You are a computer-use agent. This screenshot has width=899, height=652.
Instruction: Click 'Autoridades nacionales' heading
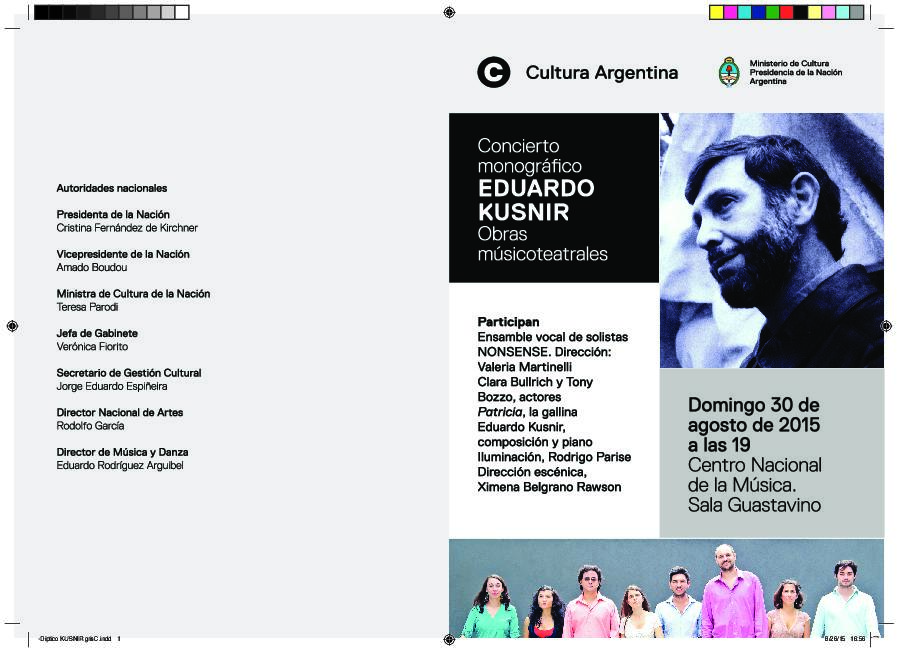click(112, 188)
